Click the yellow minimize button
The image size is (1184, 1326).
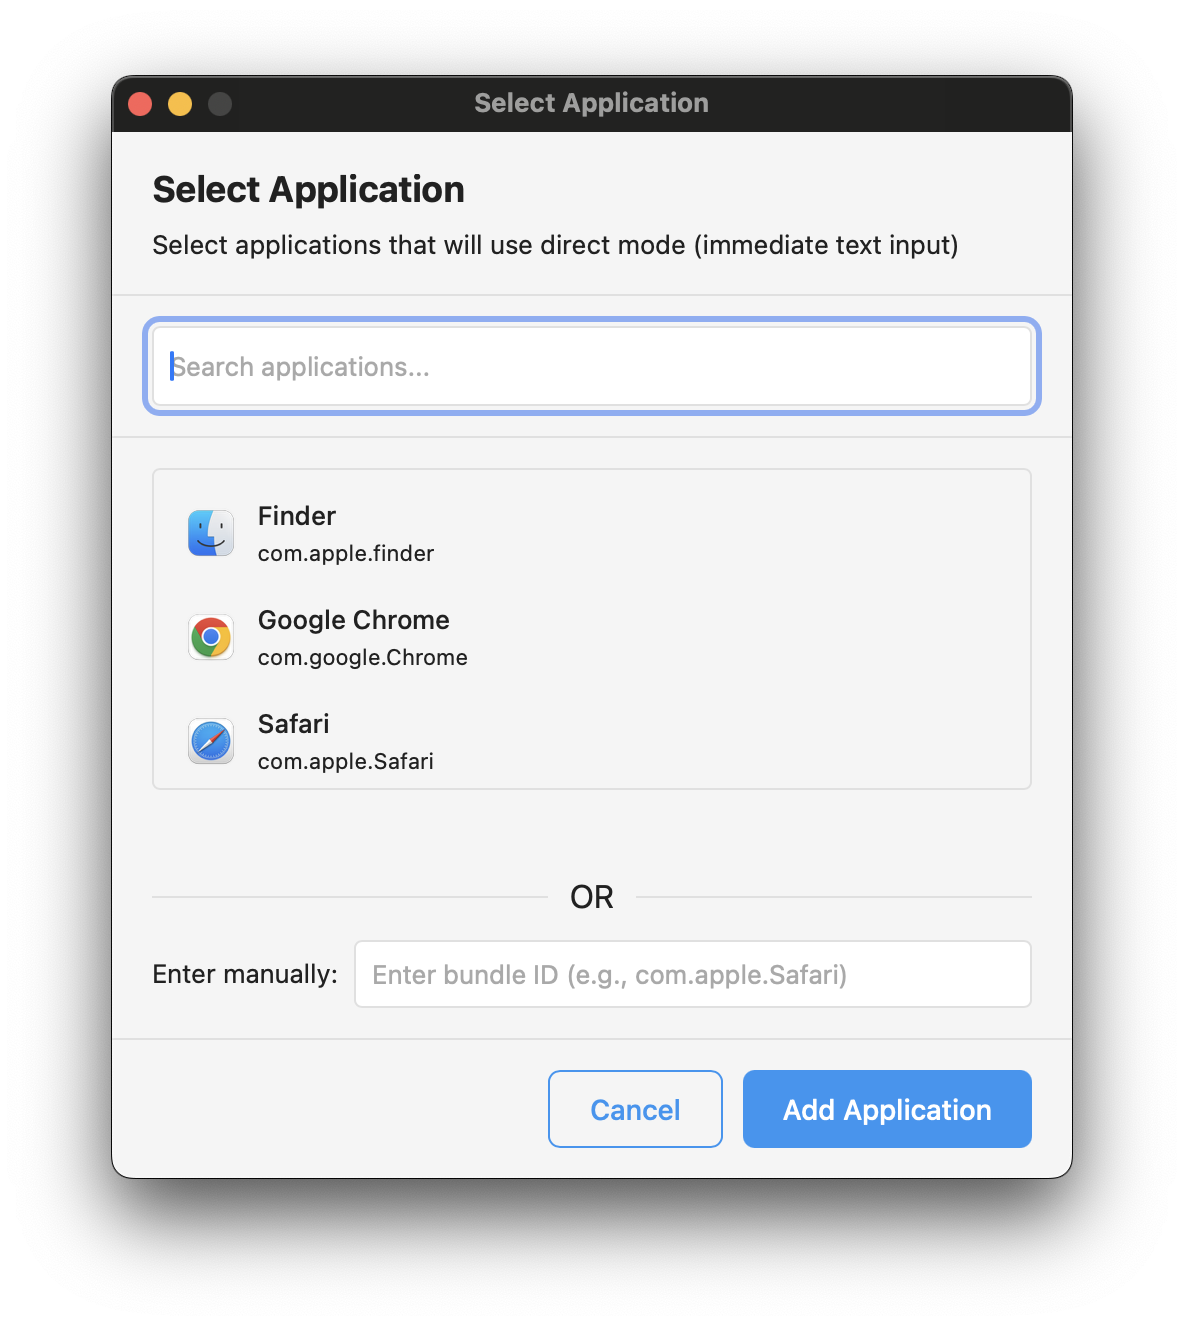pyautogui.click(x=180, y=103)
